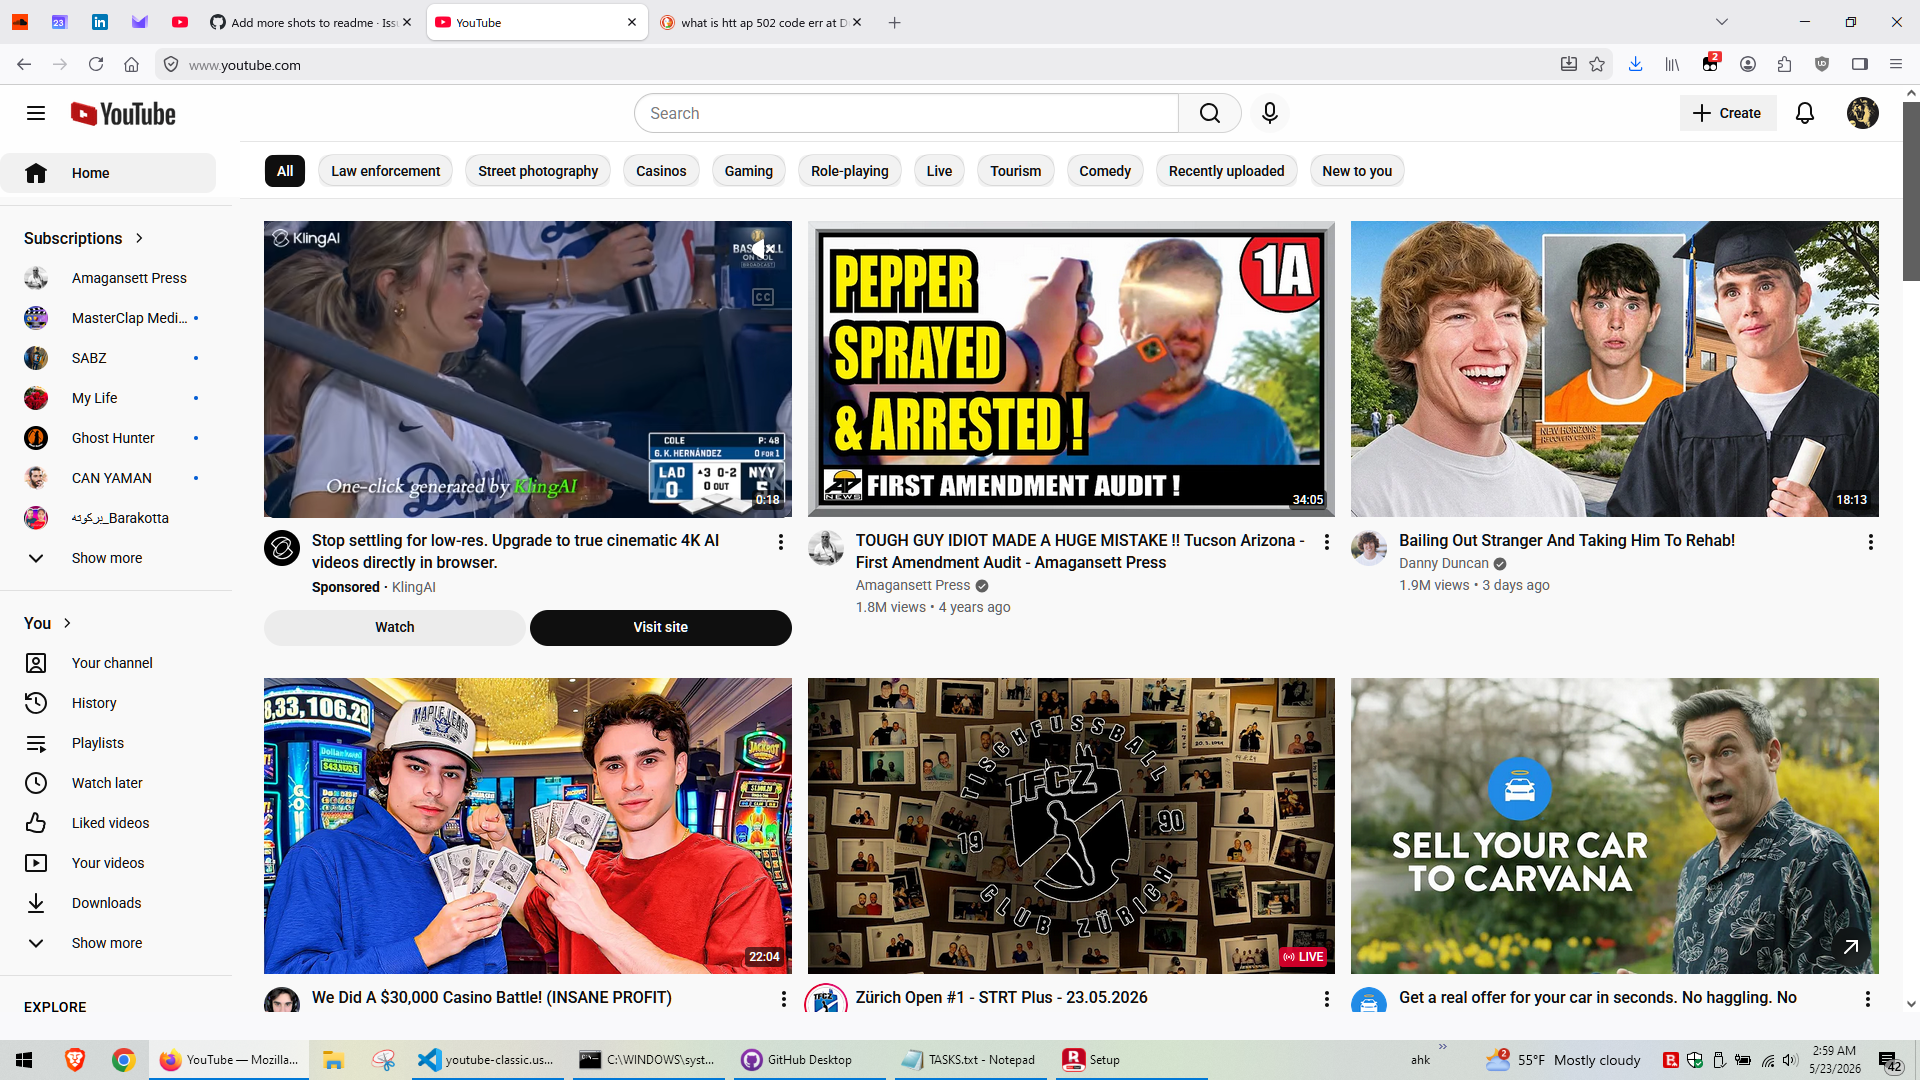Filter feed by Live chip
The image size is (1920, 1080).
[x=939, y=171]
